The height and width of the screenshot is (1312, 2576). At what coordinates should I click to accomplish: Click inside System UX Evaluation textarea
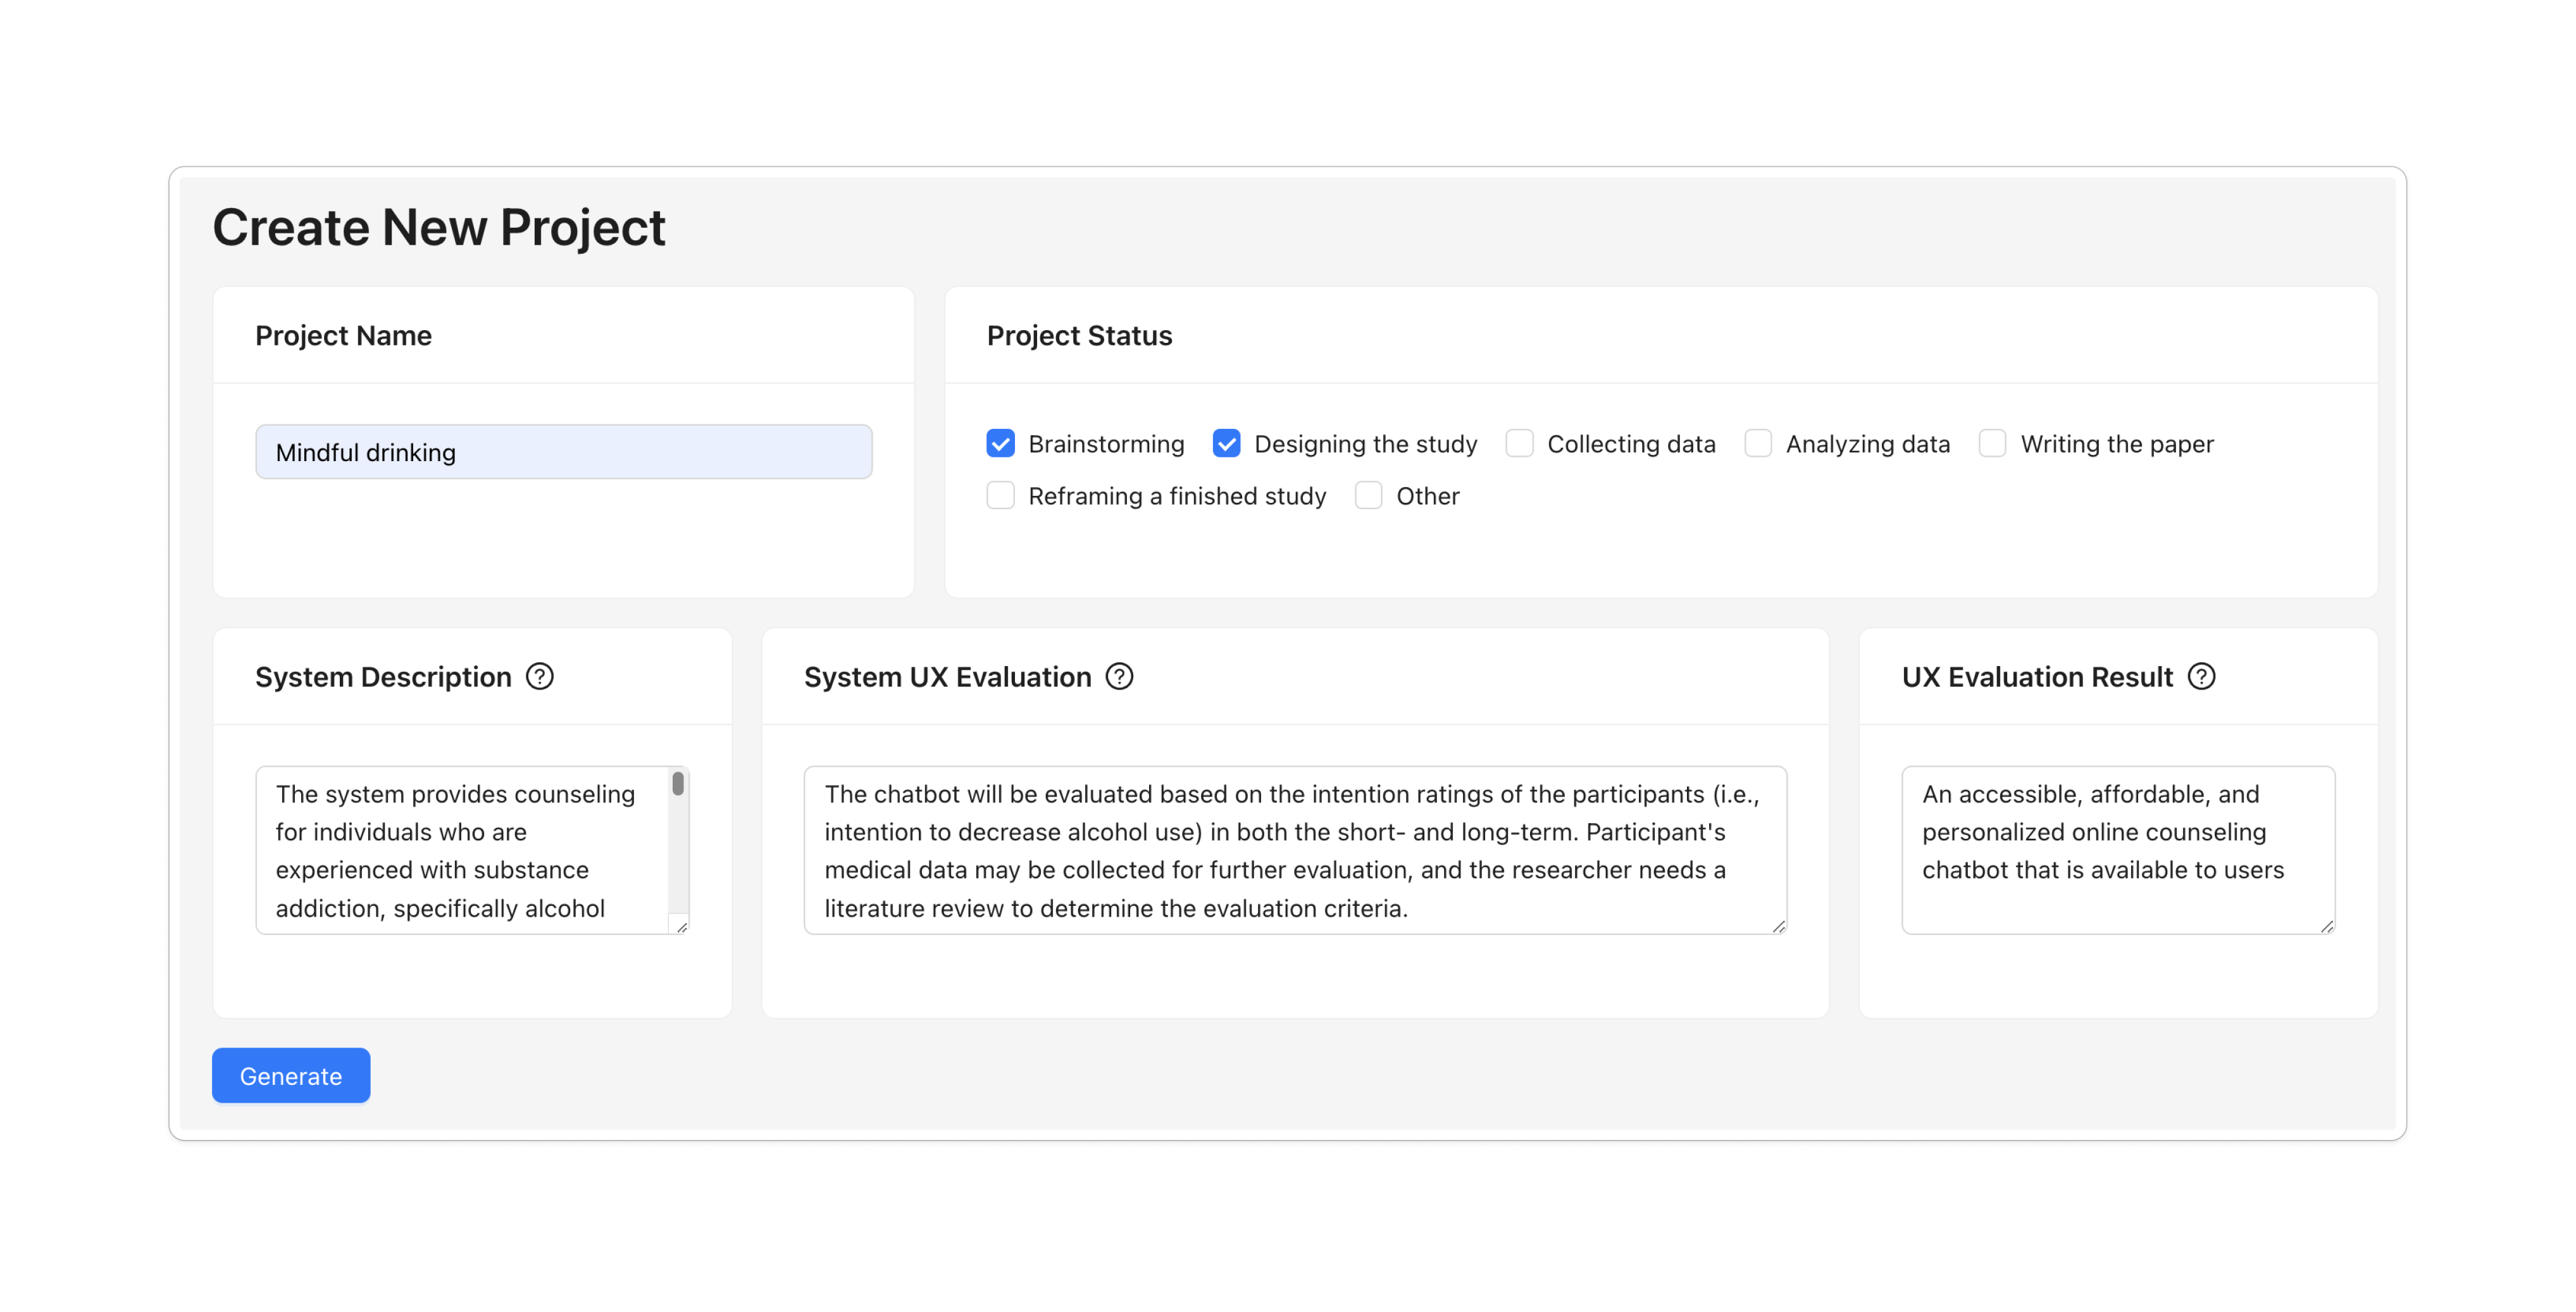tap(1294, 850)
